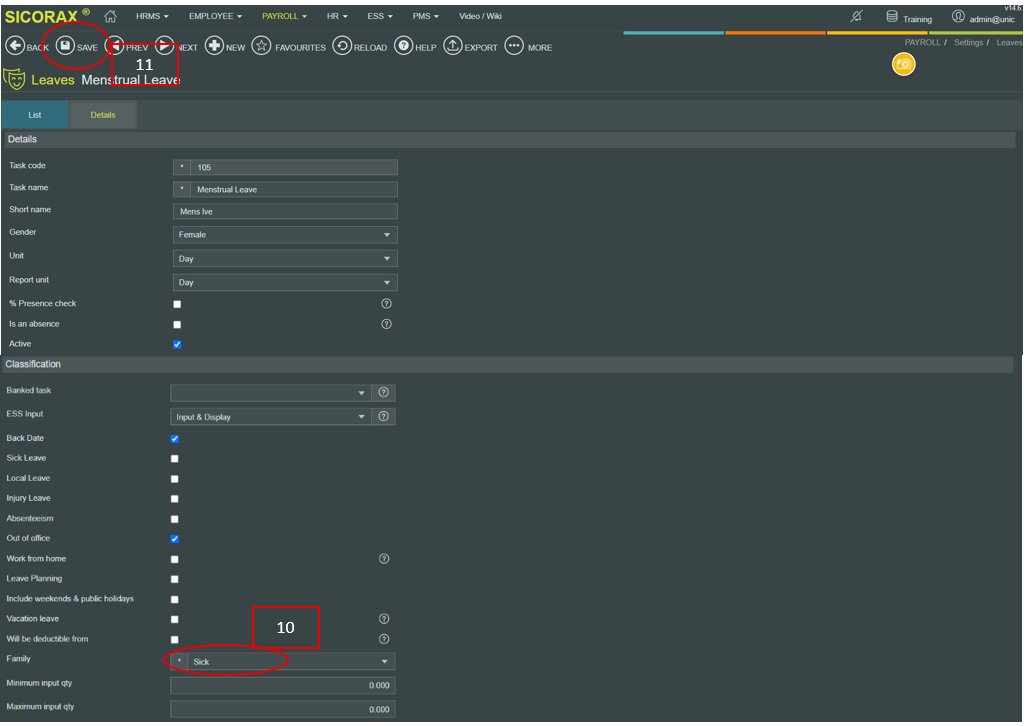Show help for Work from home

(x=384, y=559)
